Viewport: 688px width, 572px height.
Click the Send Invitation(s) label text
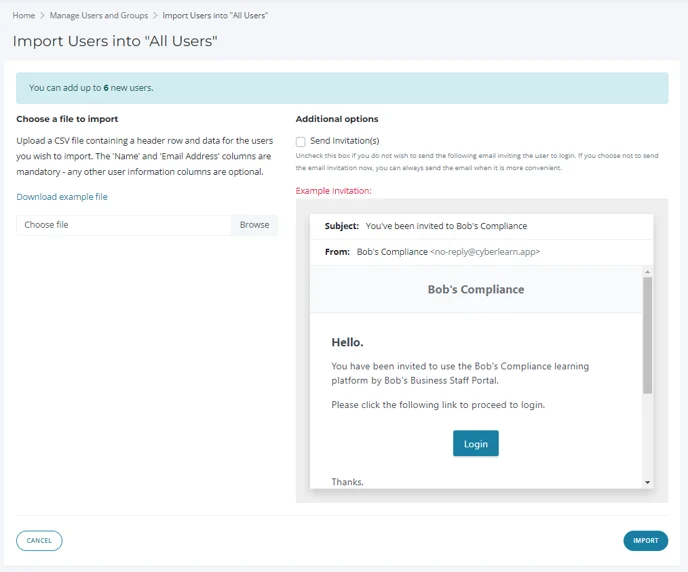coord(344,142)
